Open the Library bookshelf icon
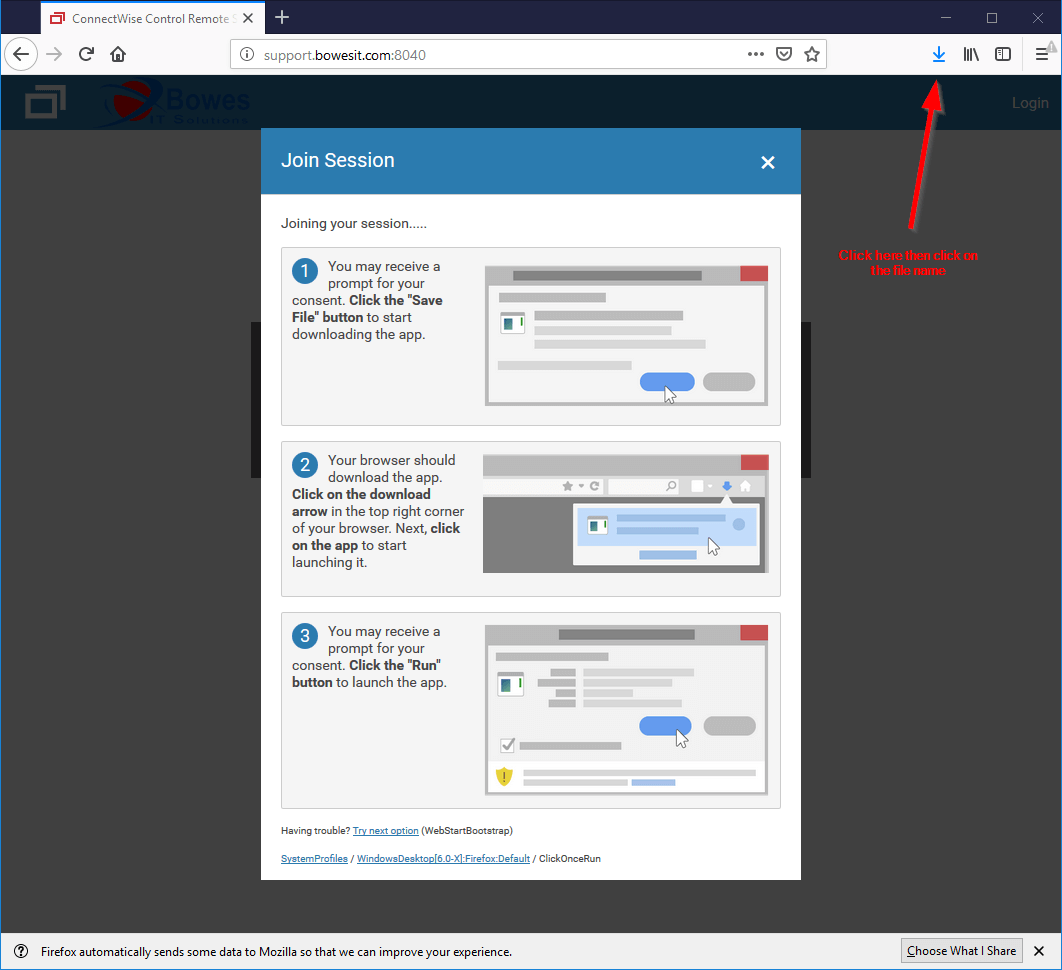This screenshot has height=970, width=1062. coord(971,54)
